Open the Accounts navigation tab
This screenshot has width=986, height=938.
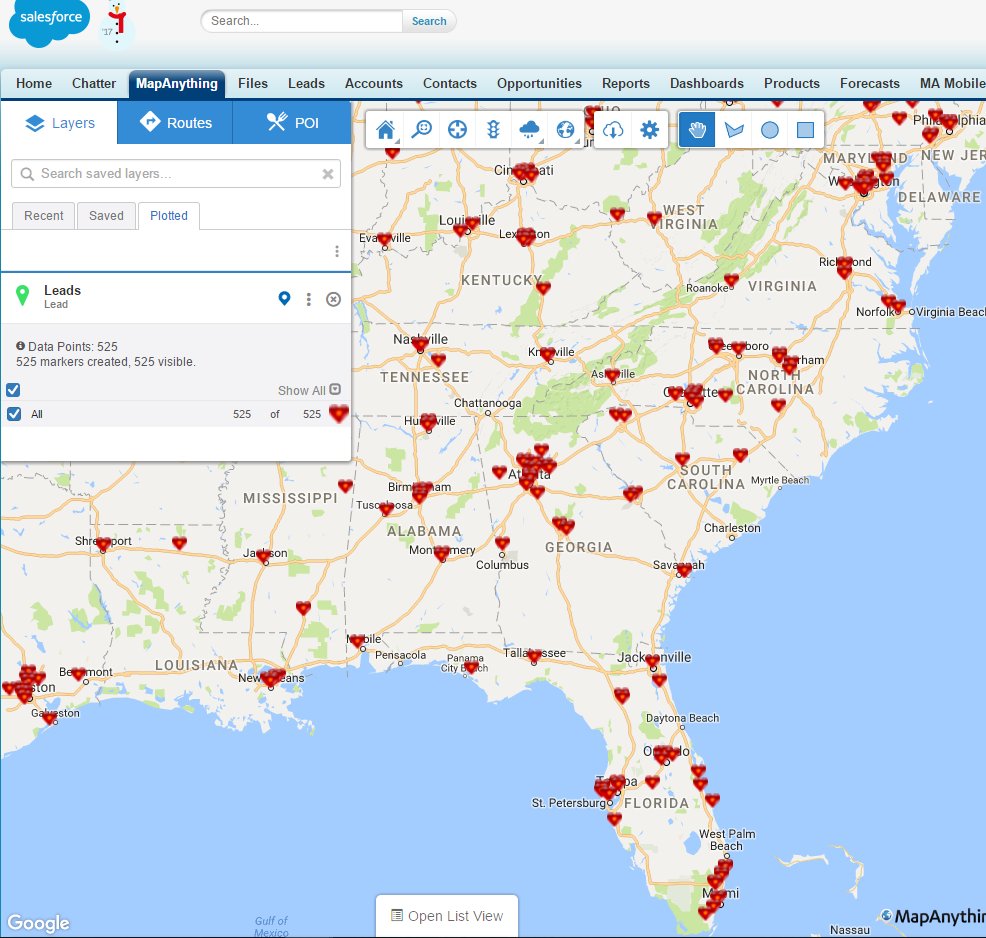(x=374, y=84)
